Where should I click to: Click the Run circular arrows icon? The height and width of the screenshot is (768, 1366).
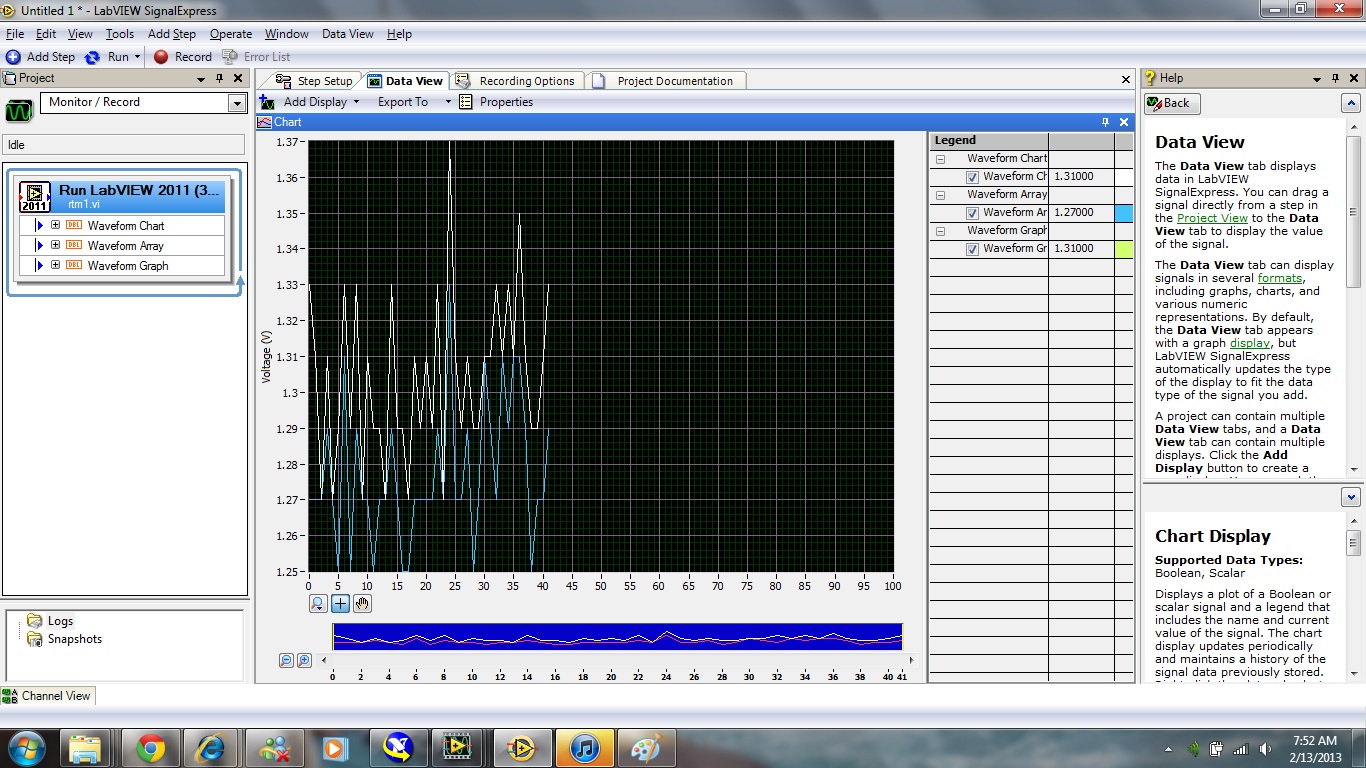pos(92,57)
